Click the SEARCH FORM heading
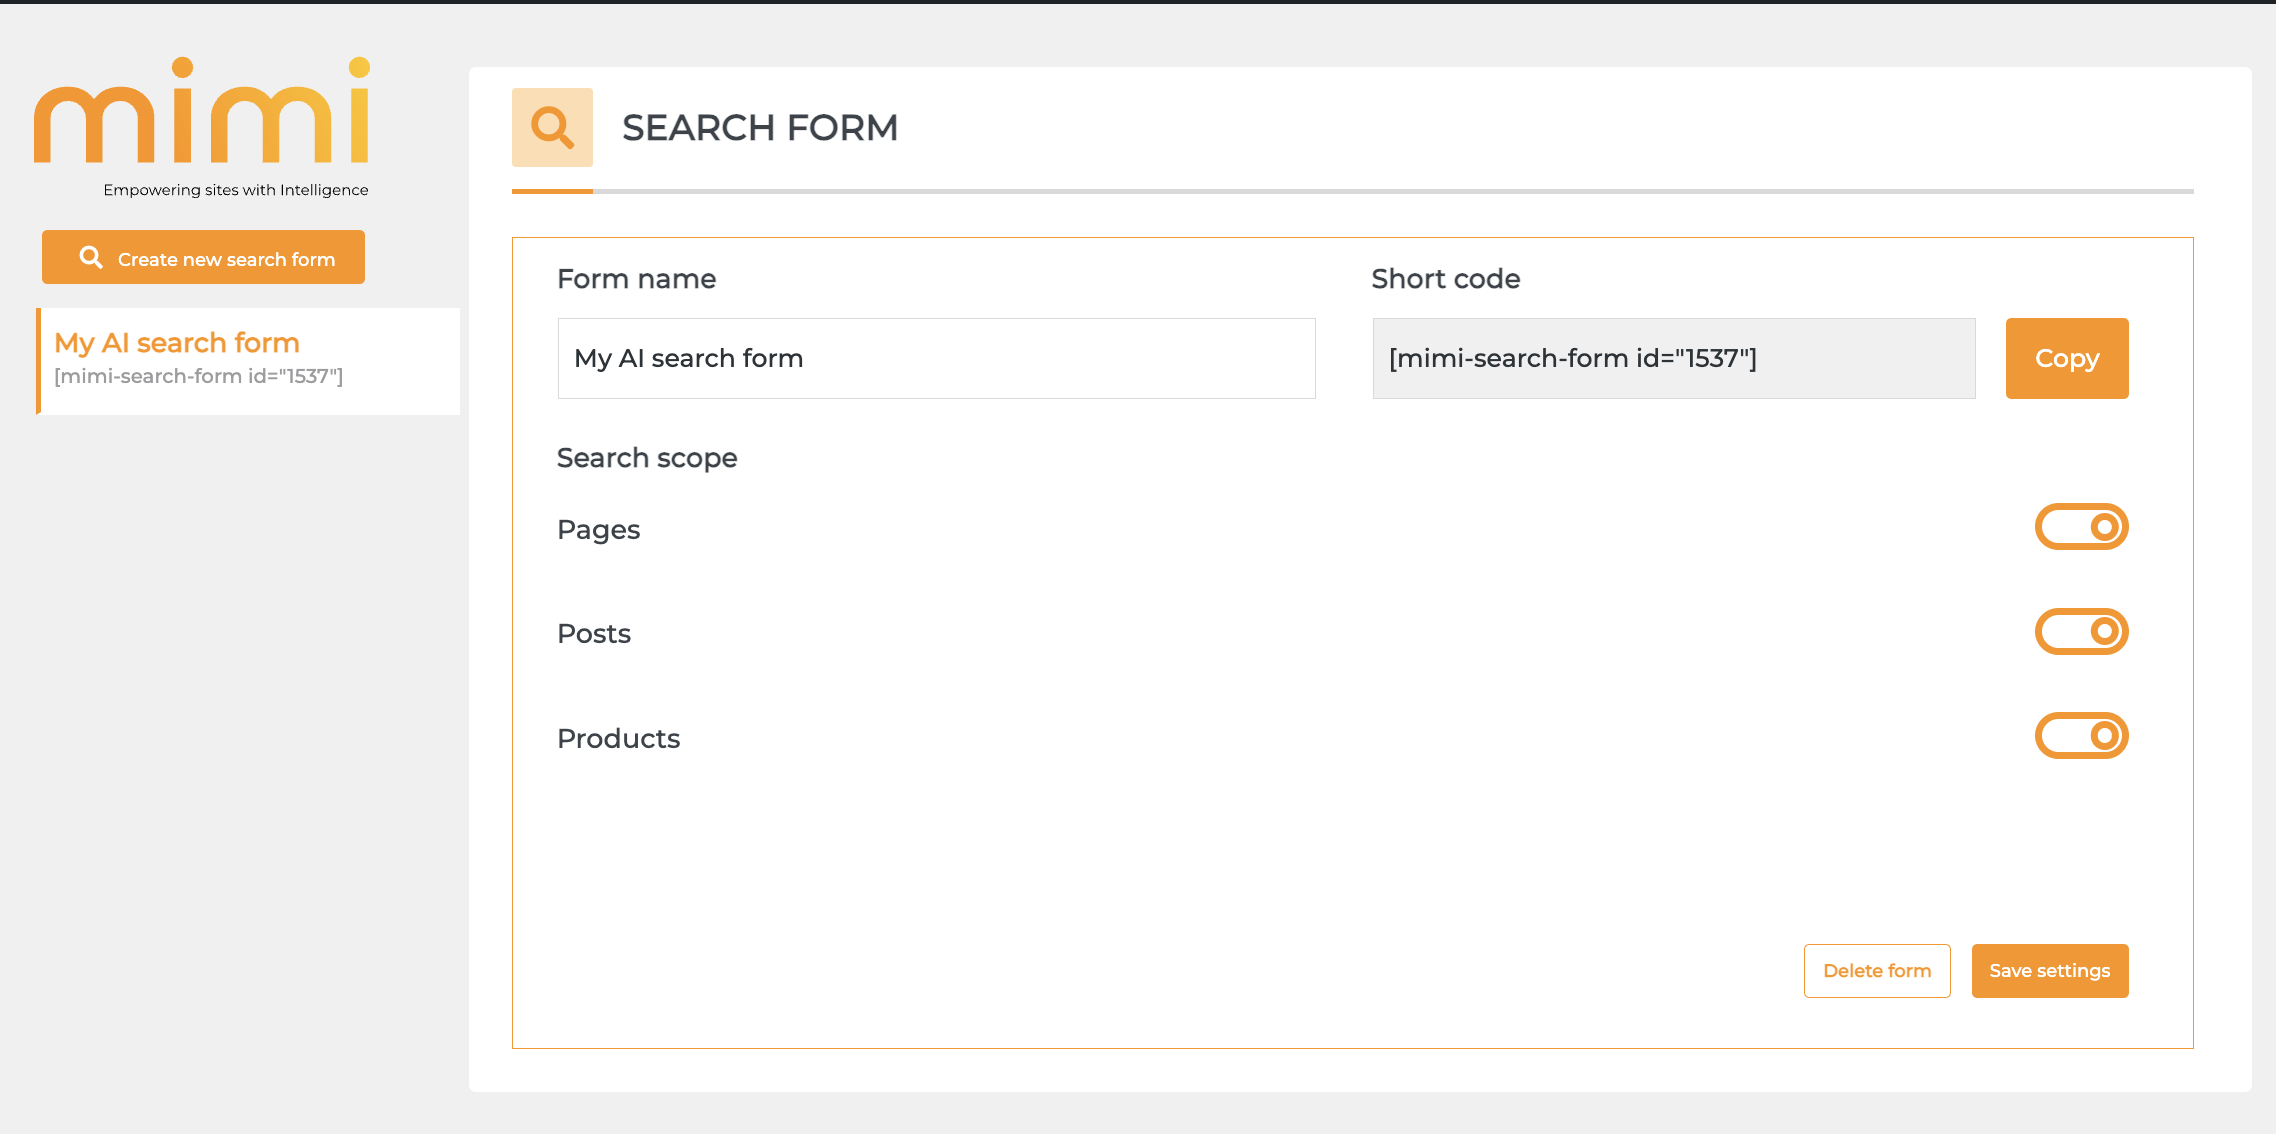Viewport: 2276px width, 1134px height. [x=759, y=128]
